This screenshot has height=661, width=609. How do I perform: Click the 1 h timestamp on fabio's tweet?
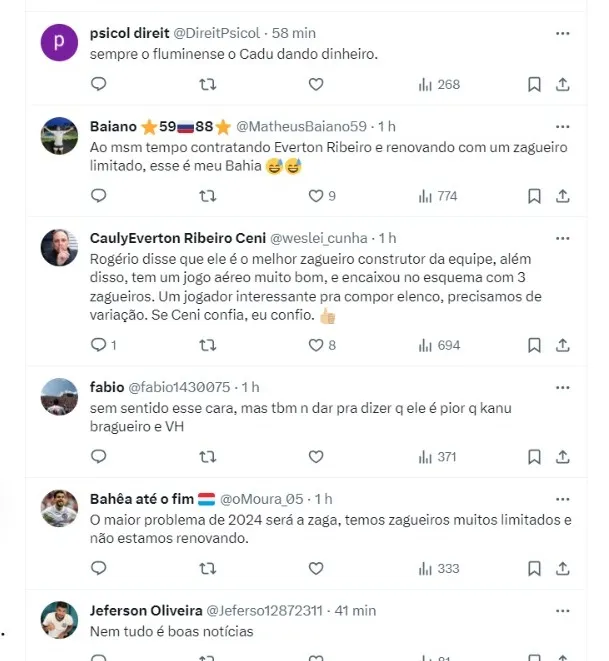250,387
